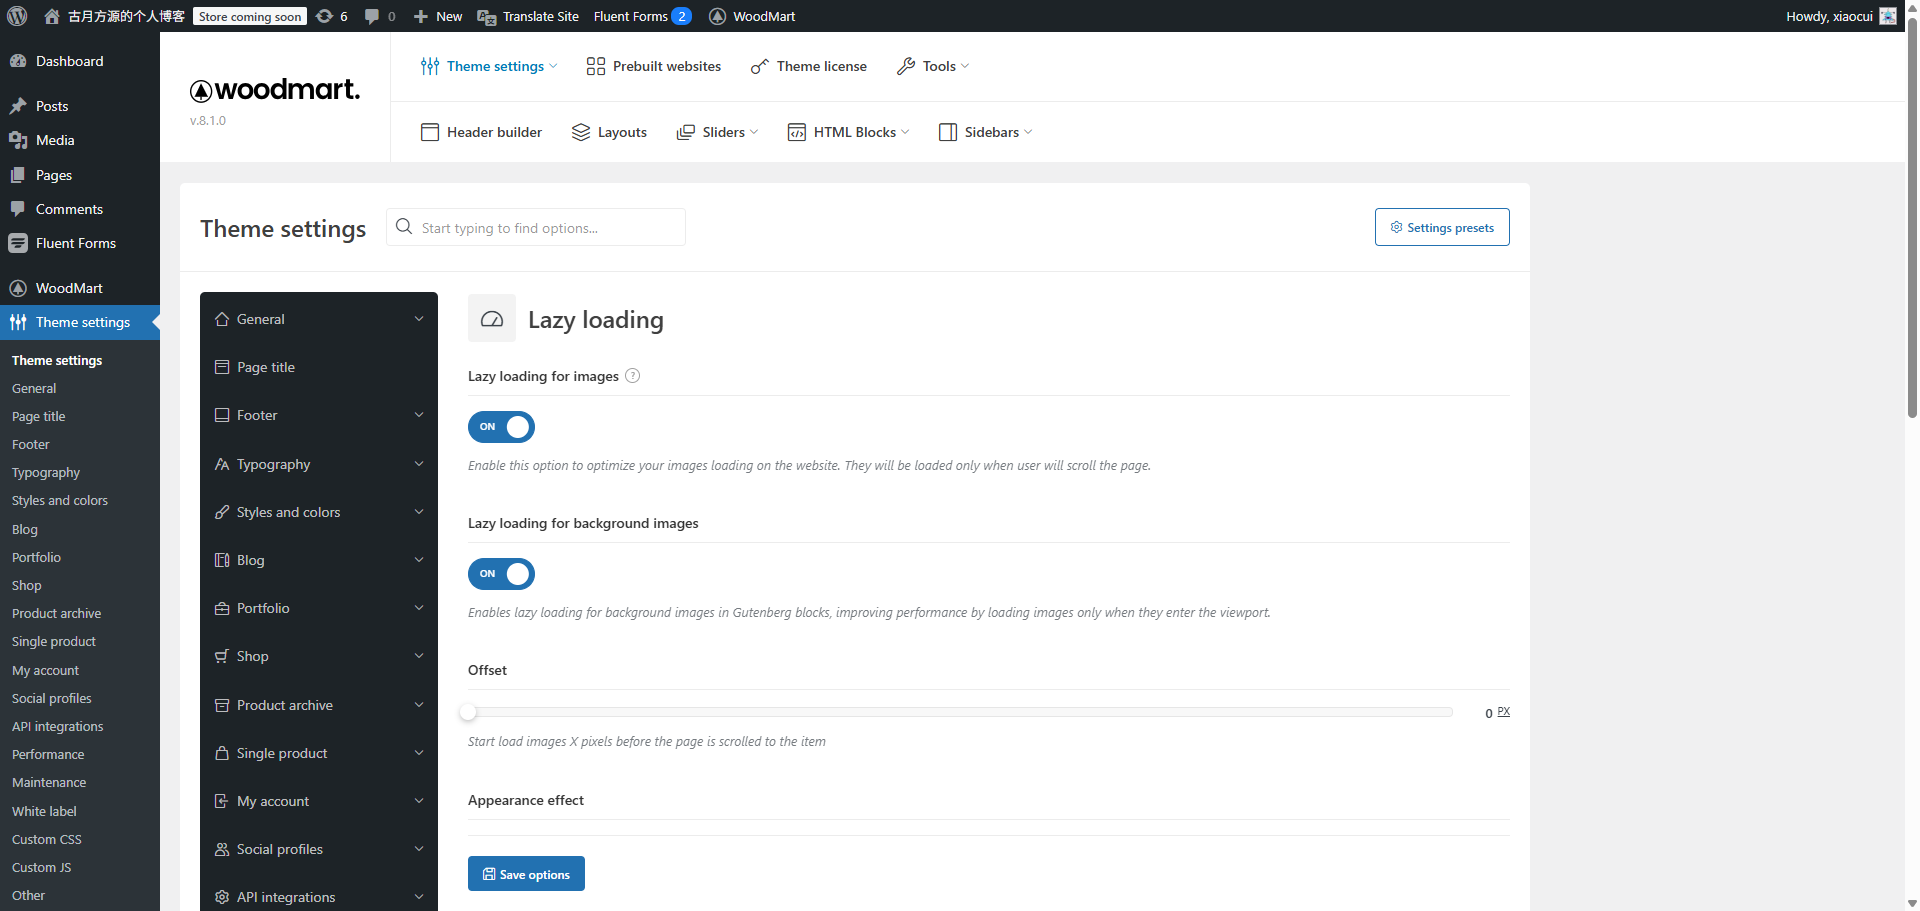Click the Offset slider handle
Screen dimensions: 1920x911
point(468,712)
